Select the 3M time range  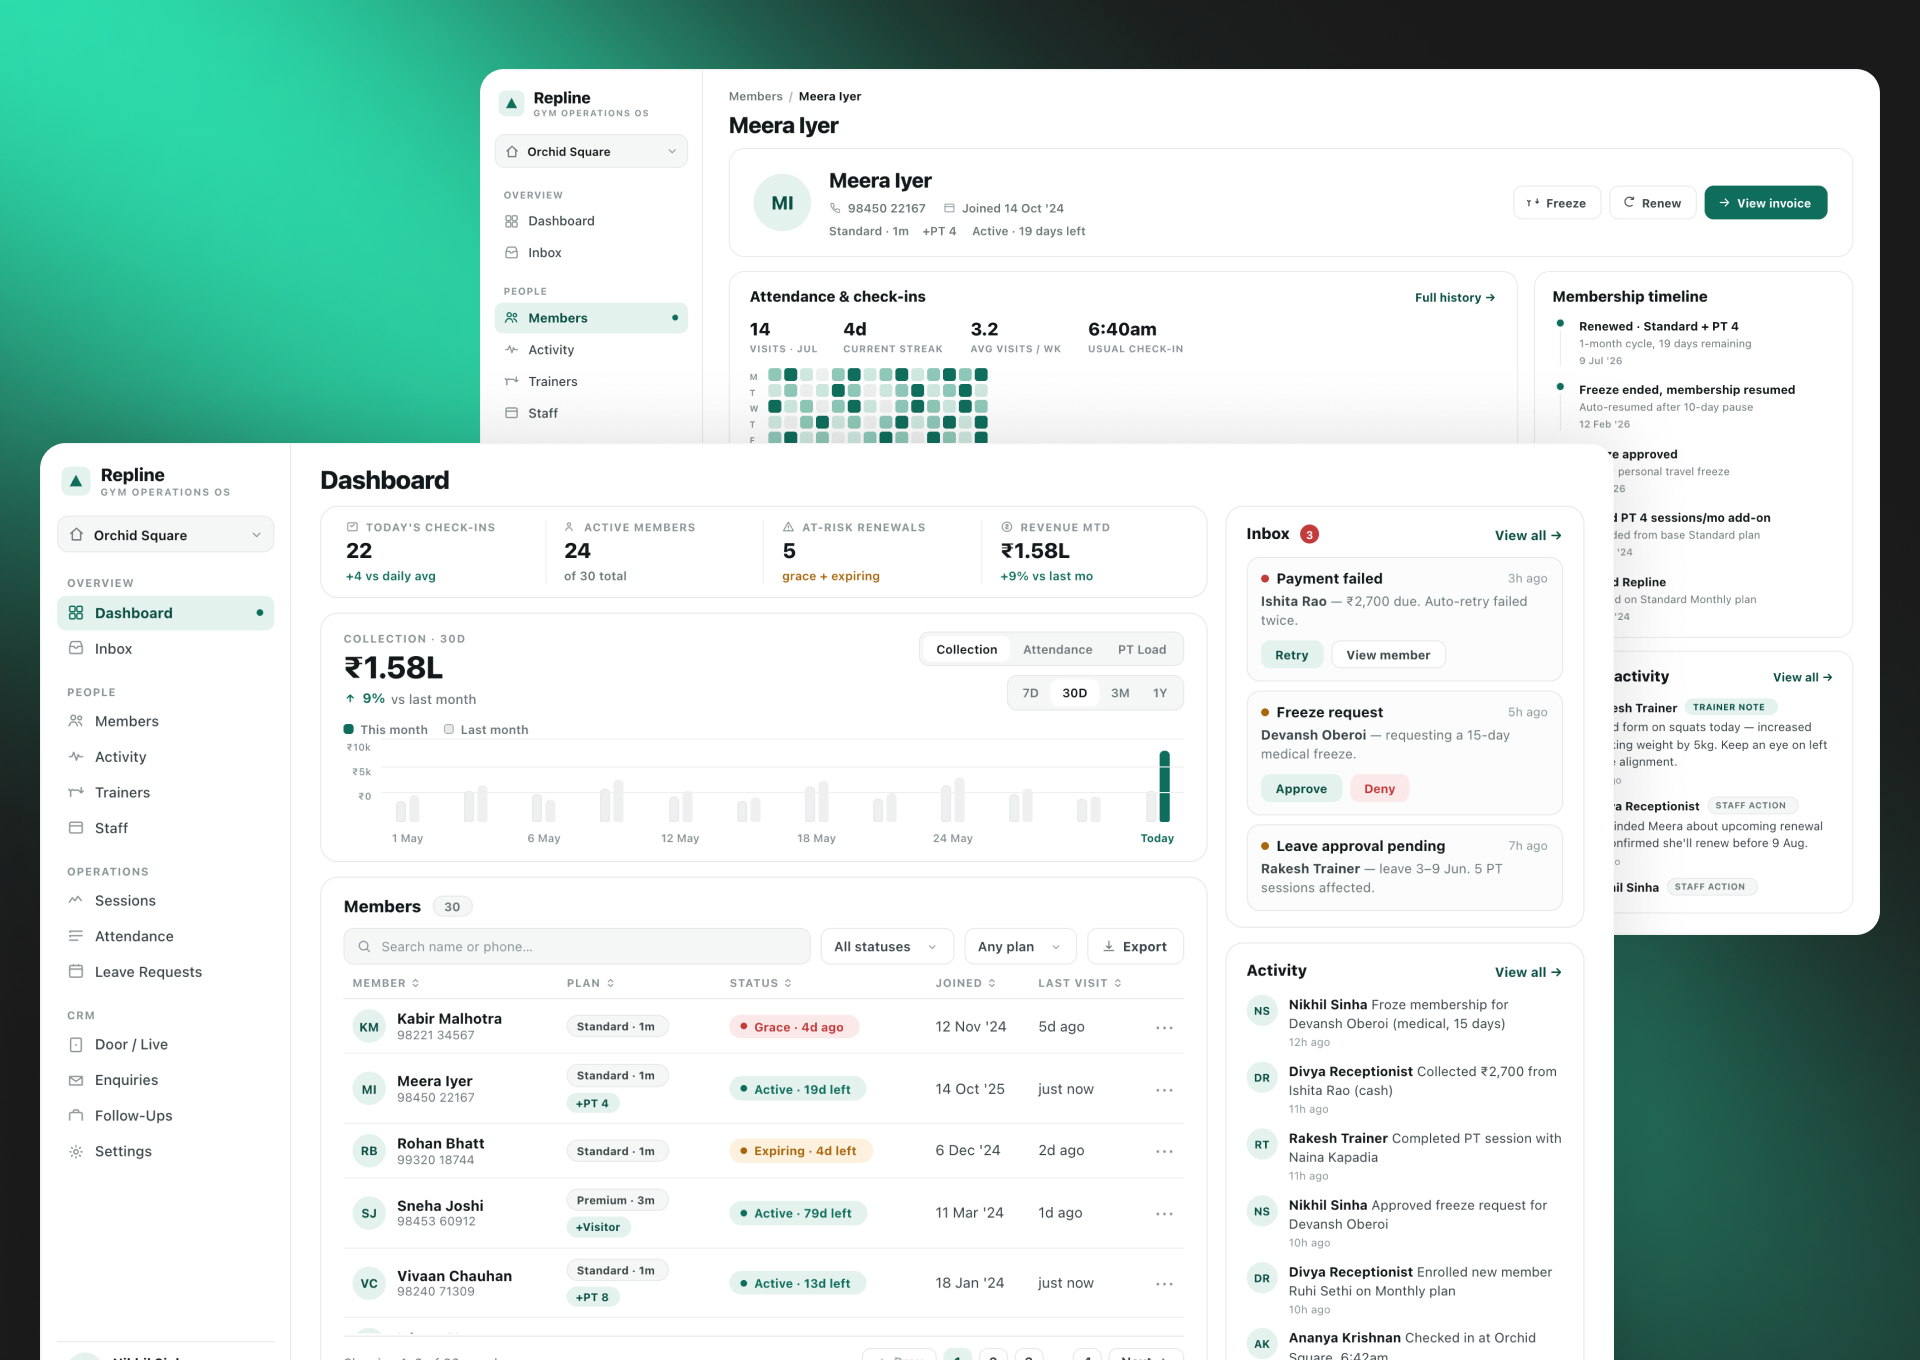[1120, 693]
